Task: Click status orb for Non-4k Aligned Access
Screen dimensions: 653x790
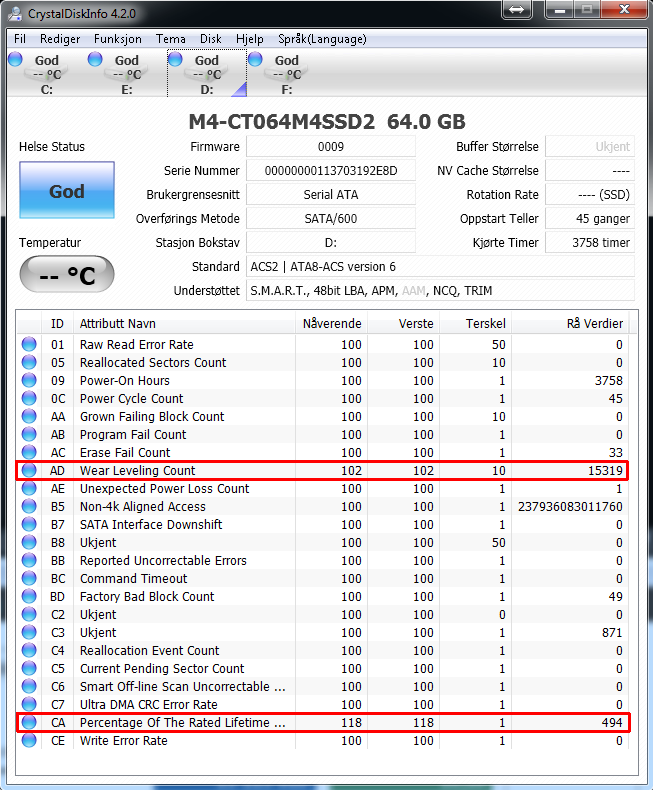Action: (29, 506)
